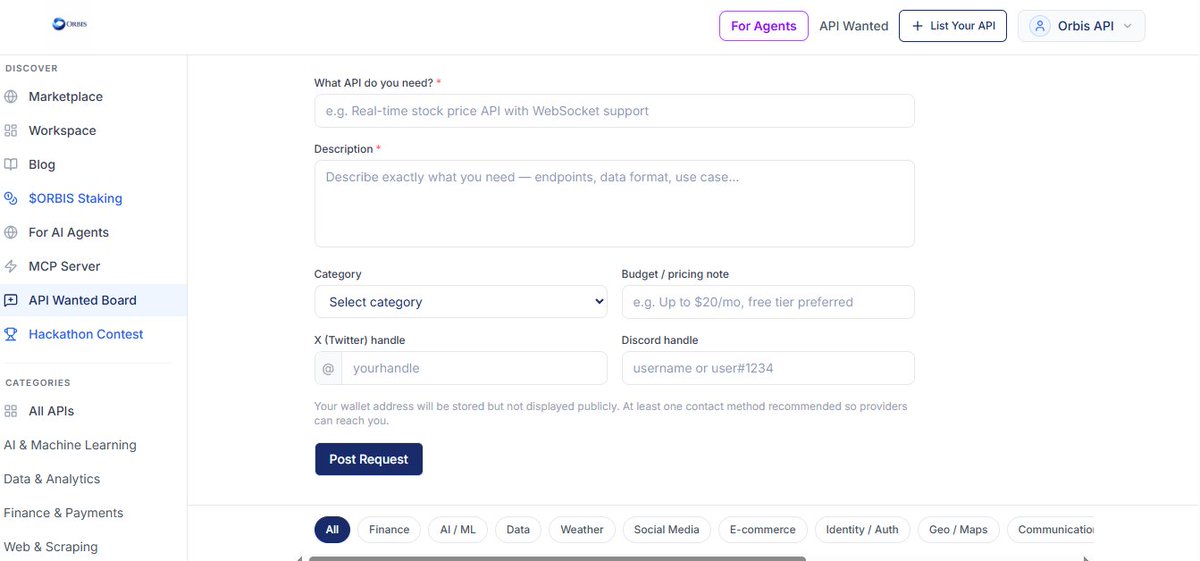Filter requests by Identity / Auth chip
The image size is (1200, 561).
click(x=862, y=530)
